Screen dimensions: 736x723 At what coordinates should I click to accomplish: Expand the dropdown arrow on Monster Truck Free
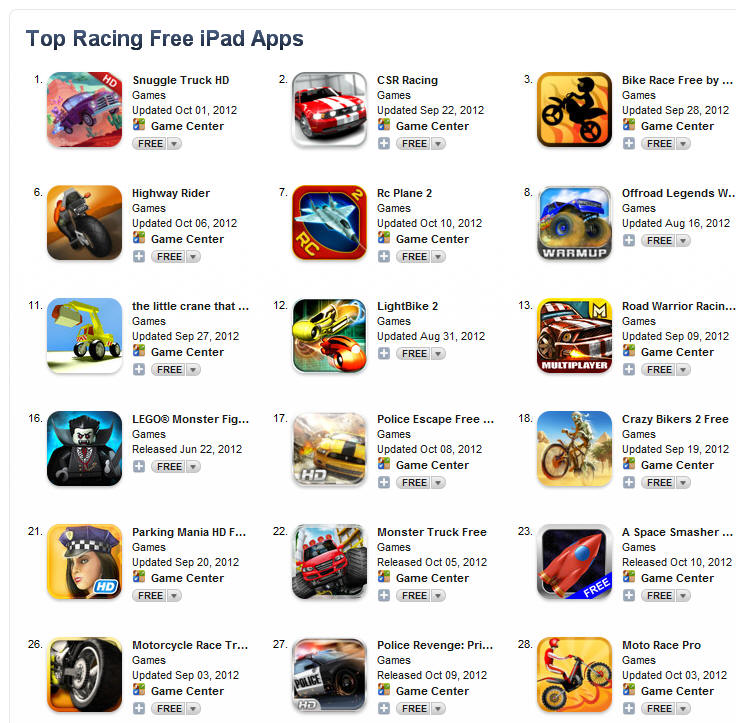point(438,596)
